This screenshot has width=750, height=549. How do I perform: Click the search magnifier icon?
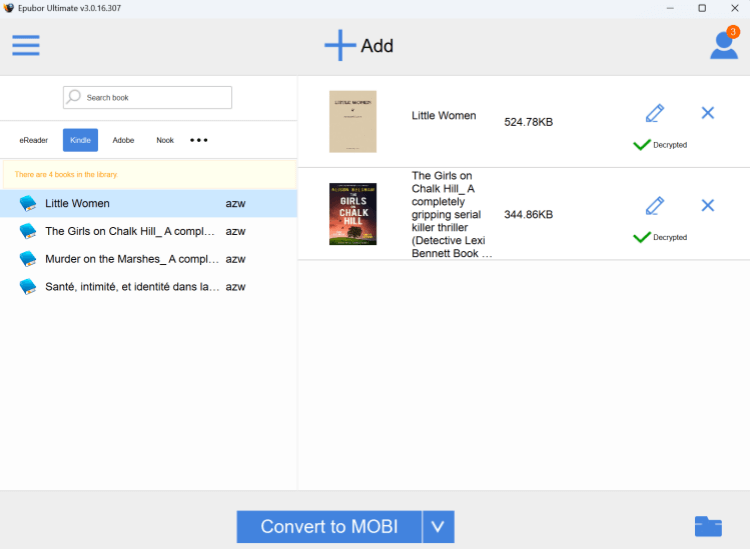click(74, 97)
